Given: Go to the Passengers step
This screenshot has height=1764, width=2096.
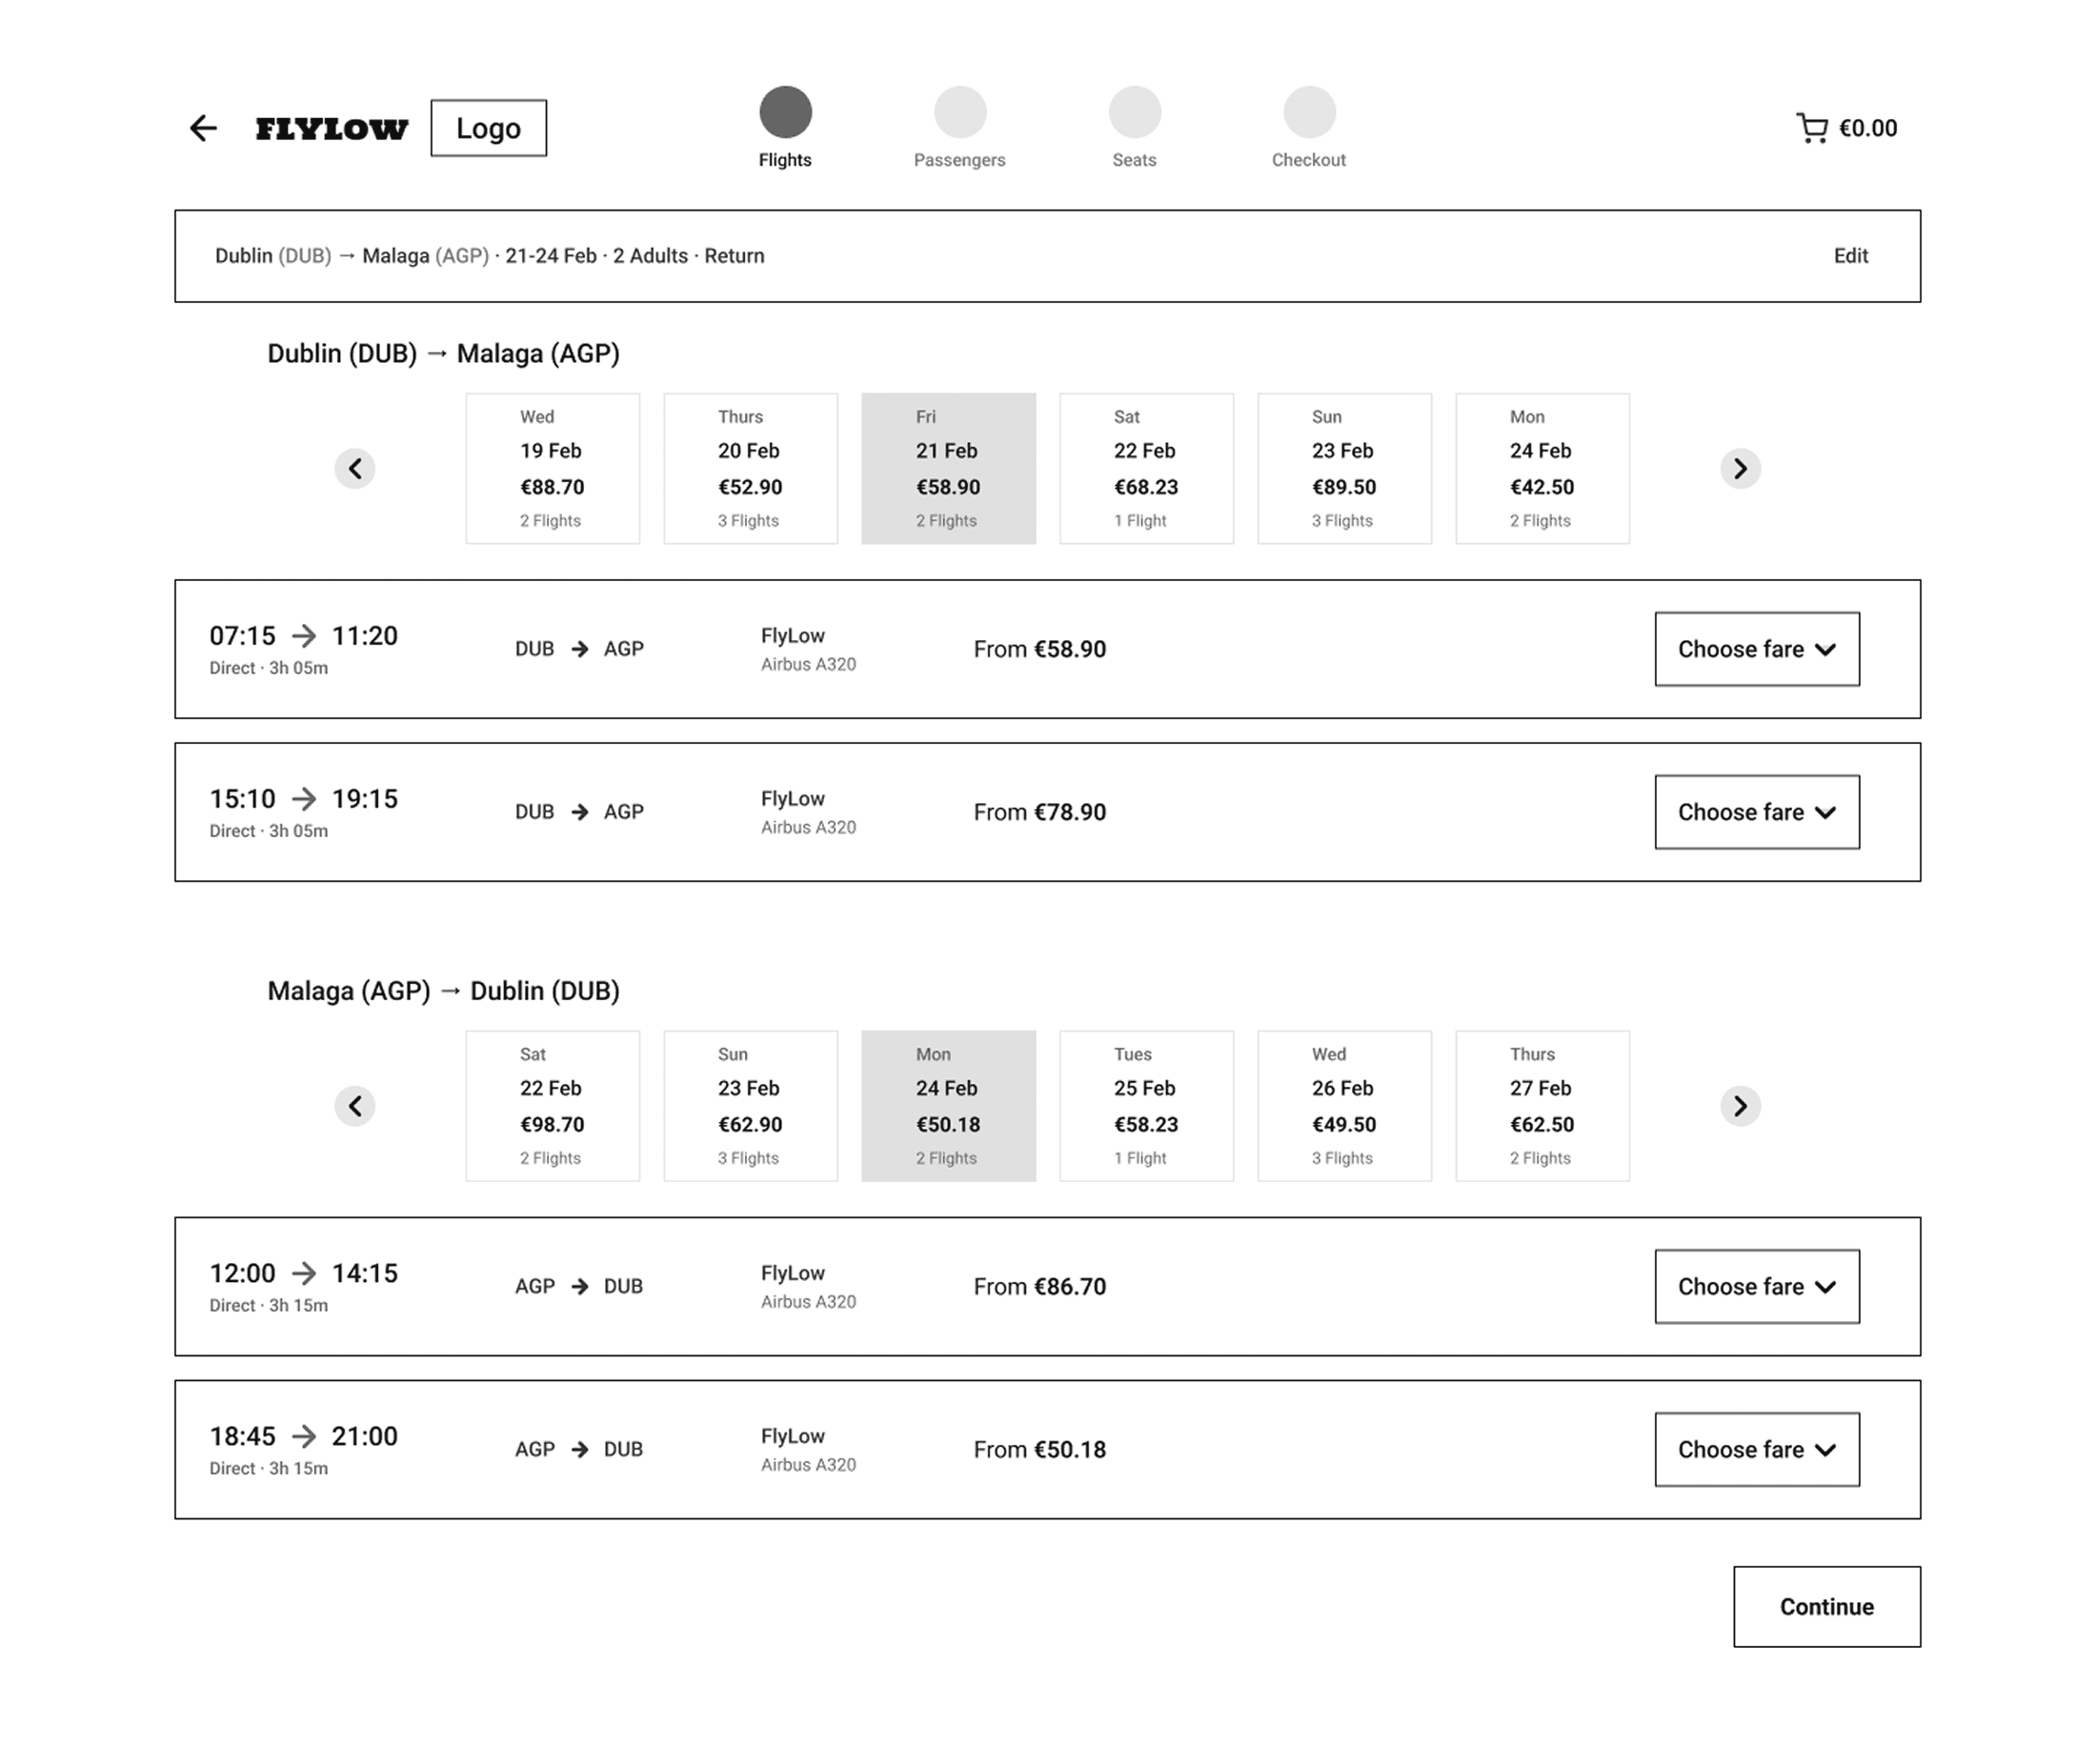Looking at the screenshot, I should [959, 113].
